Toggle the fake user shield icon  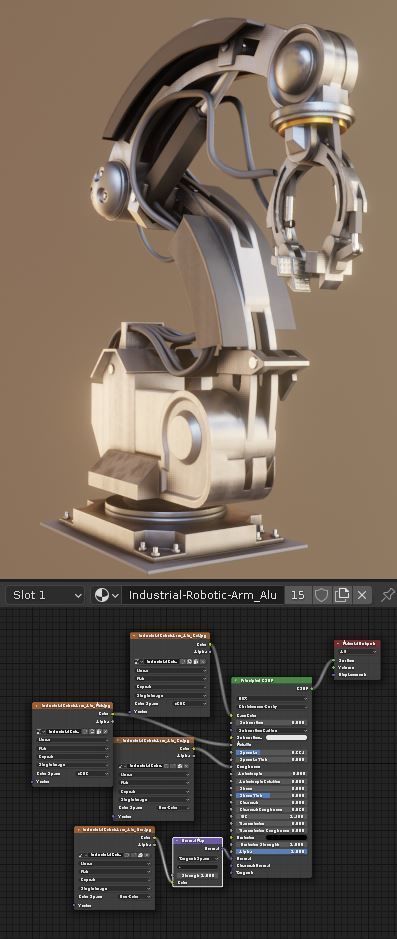(x=322, y=595)
